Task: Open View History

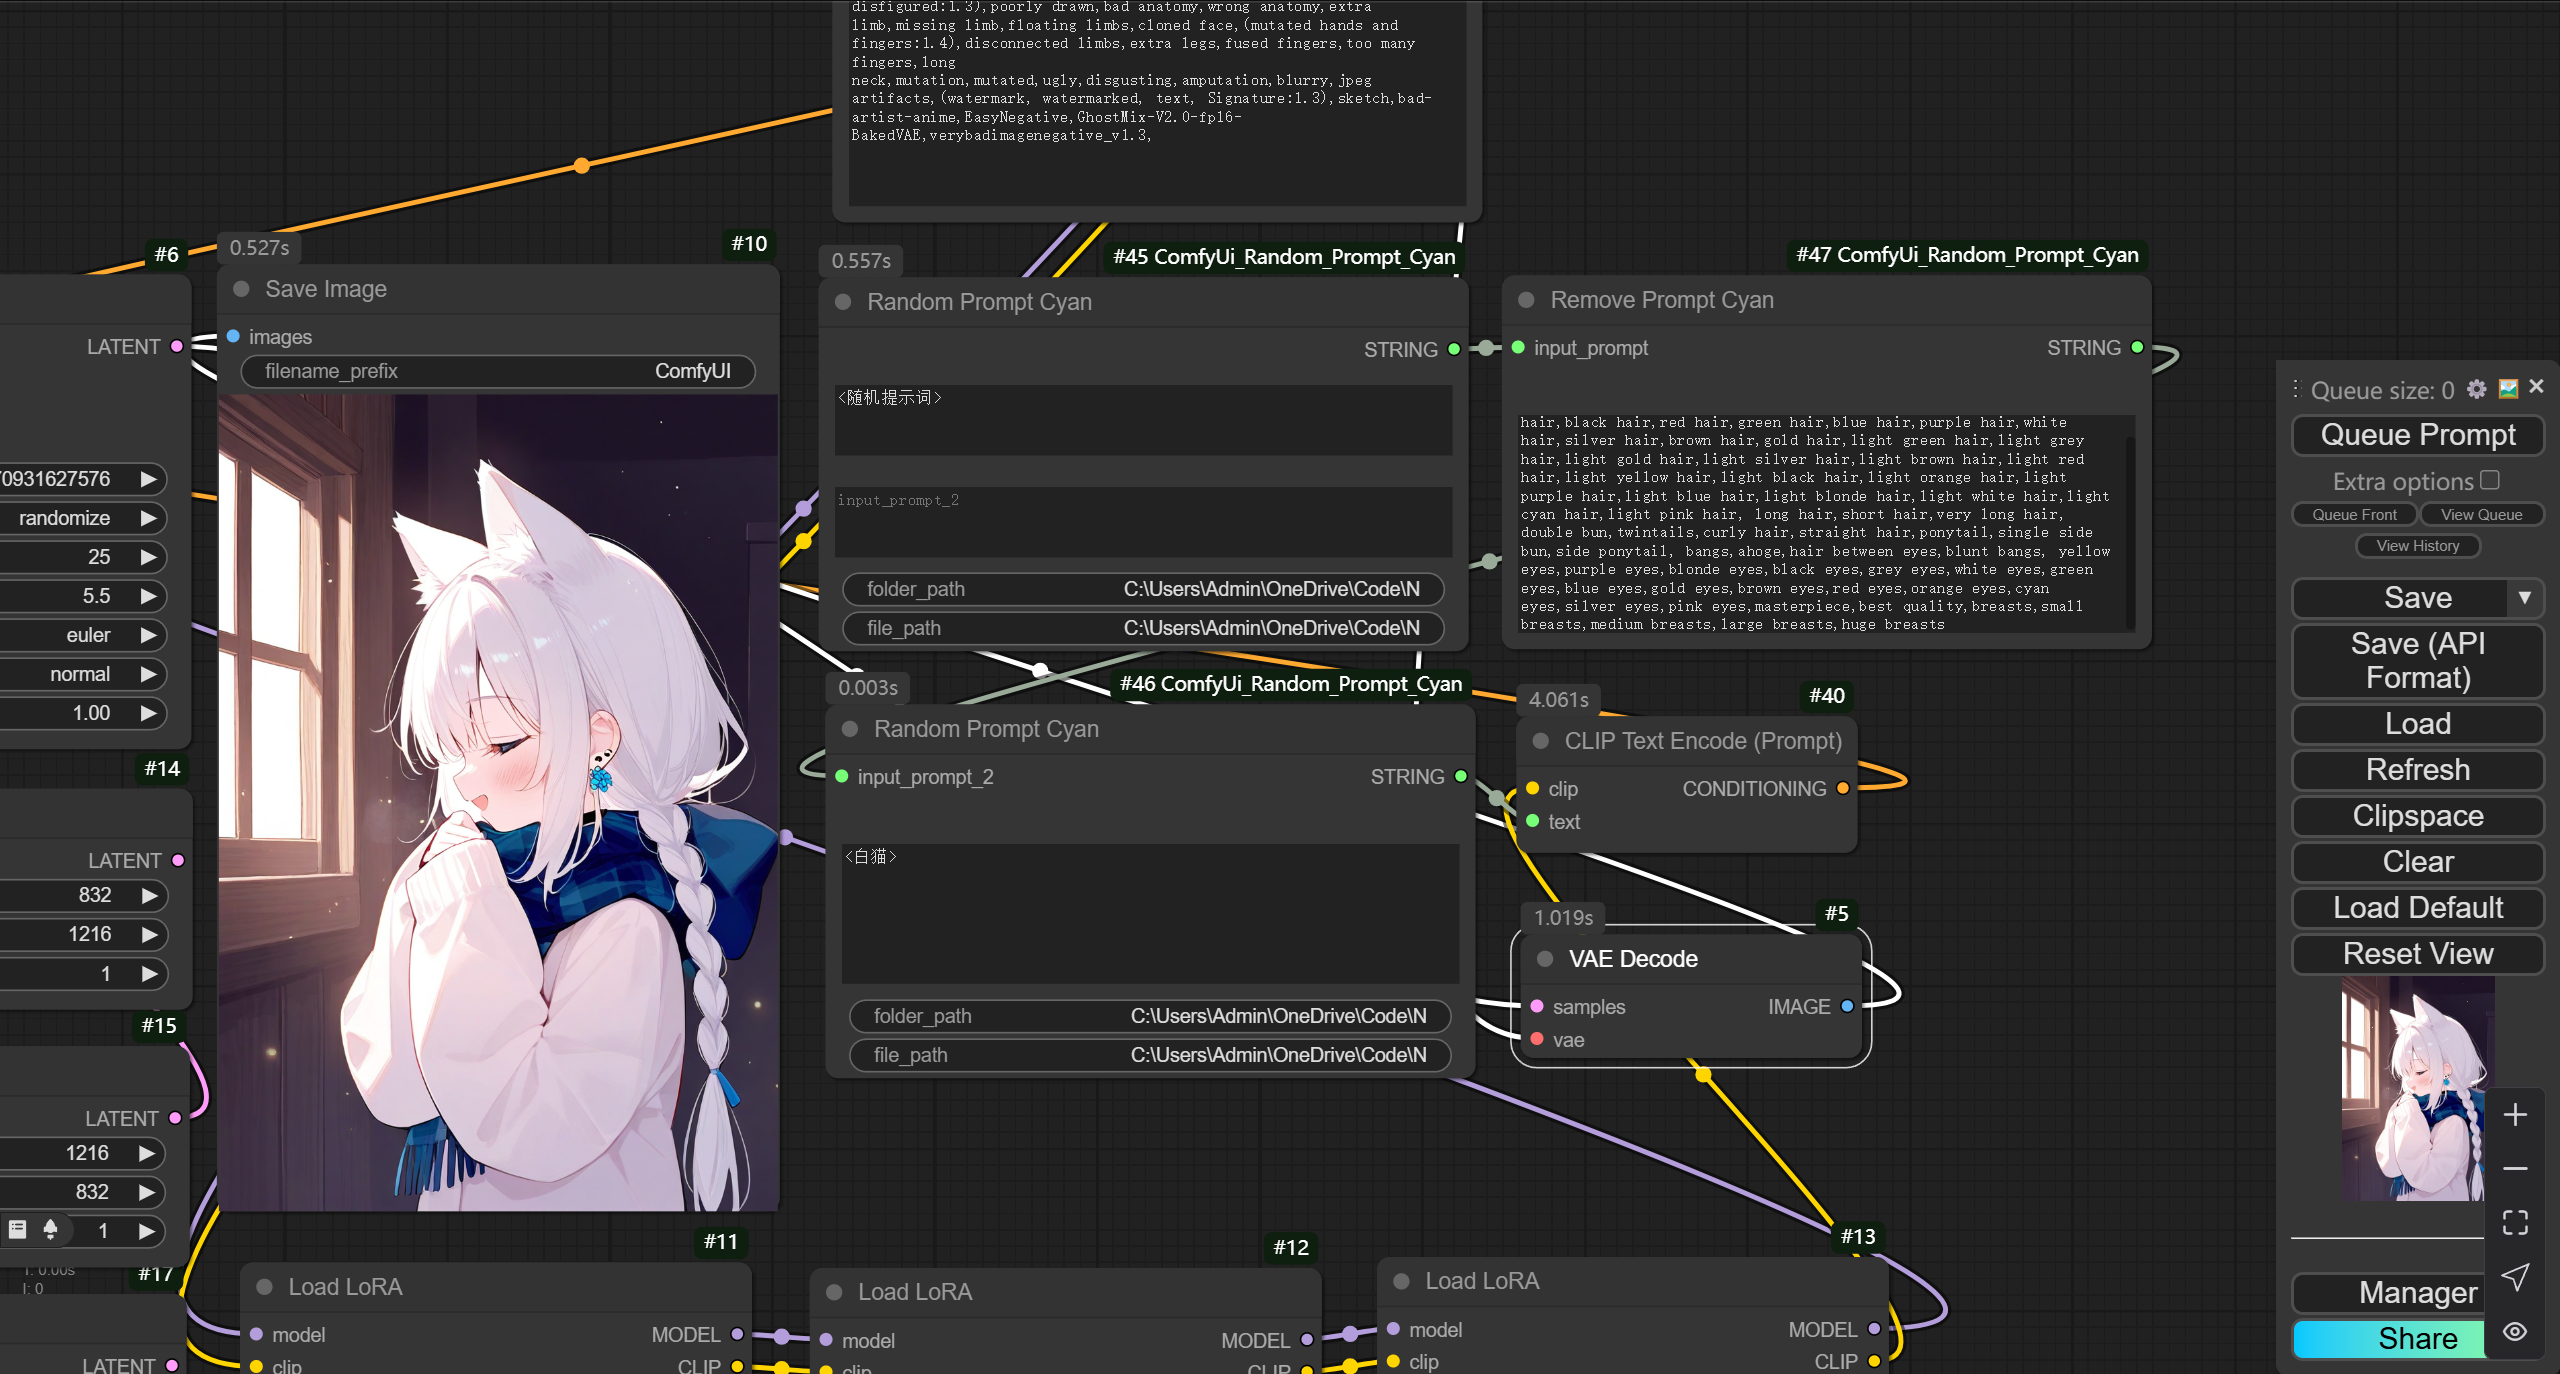Action: pyautogui.click(x=2417, y=545)
